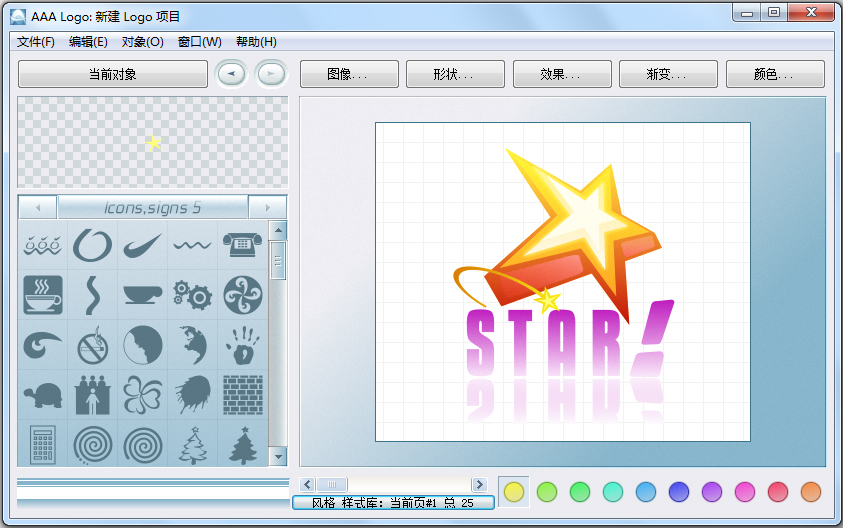The height and width of the screenshot is (528, 843).
Task: Apply the yellow style swatch
Action: pyautogui.click(x=514, y=491)
